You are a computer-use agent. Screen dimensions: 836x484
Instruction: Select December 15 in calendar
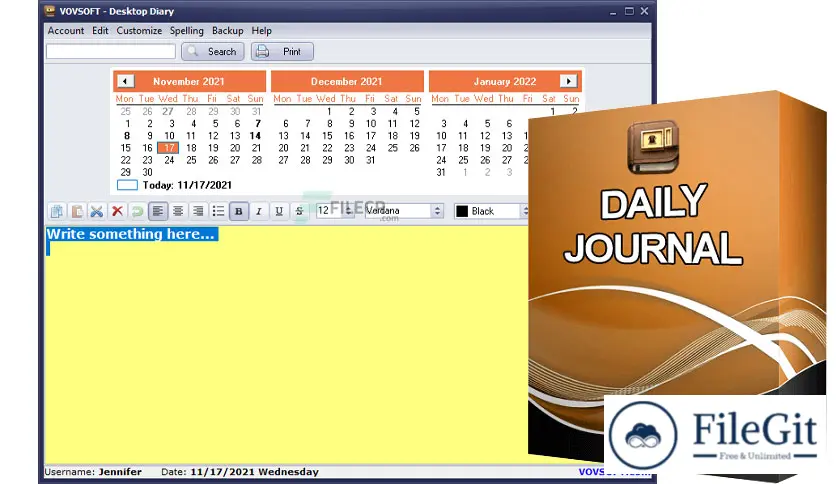click(327, 135)
